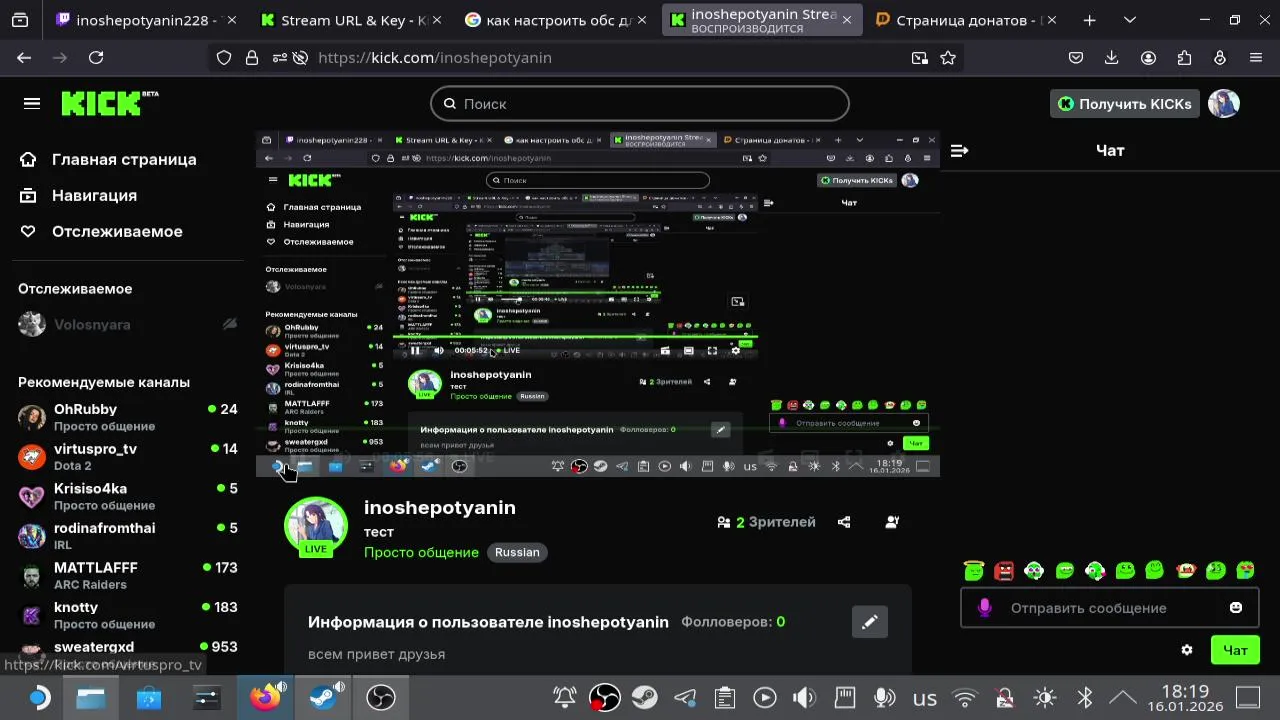Bookmark this page with the star icon
The width and height of the screenshot is (1280, 720).
coord(948,58)
